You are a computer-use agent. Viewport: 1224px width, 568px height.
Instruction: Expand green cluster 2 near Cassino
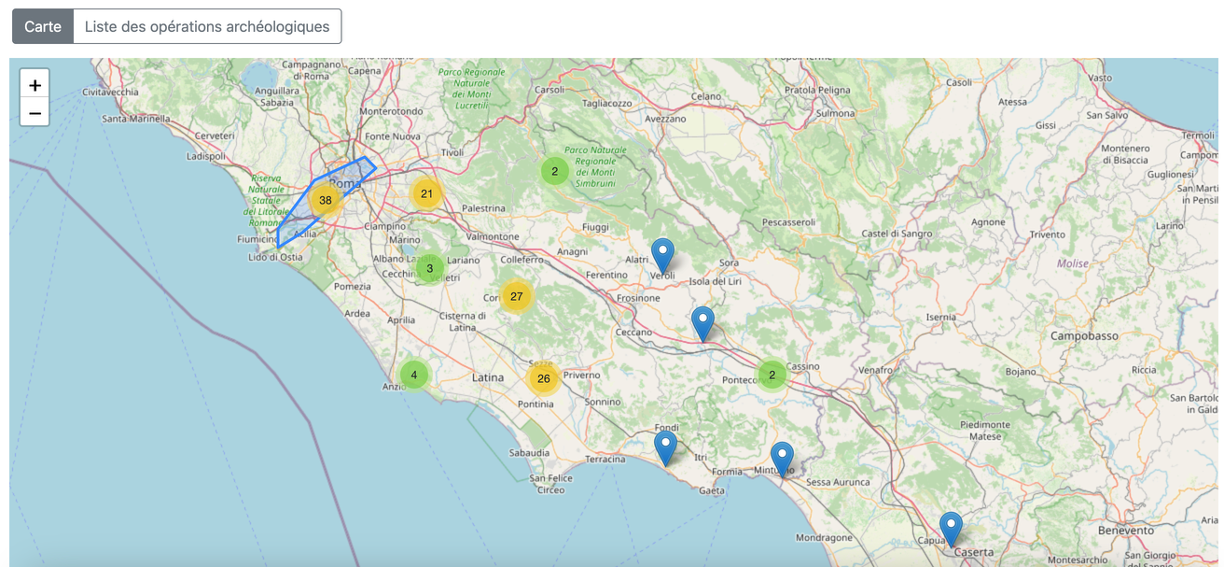771,375
